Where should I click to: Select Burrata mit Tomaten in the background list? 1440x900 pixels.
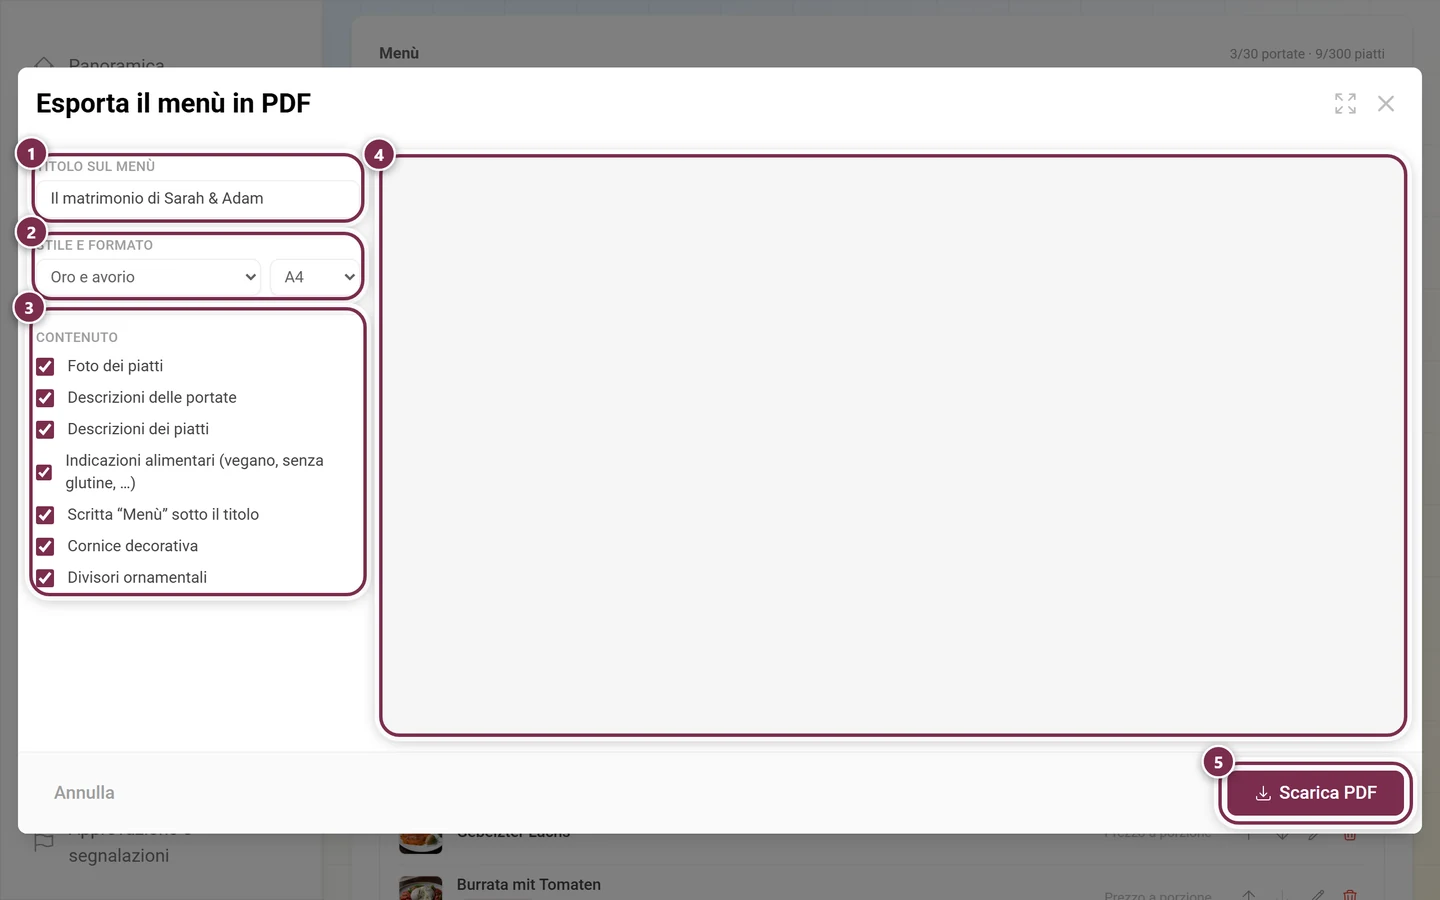tap(528, 885)
